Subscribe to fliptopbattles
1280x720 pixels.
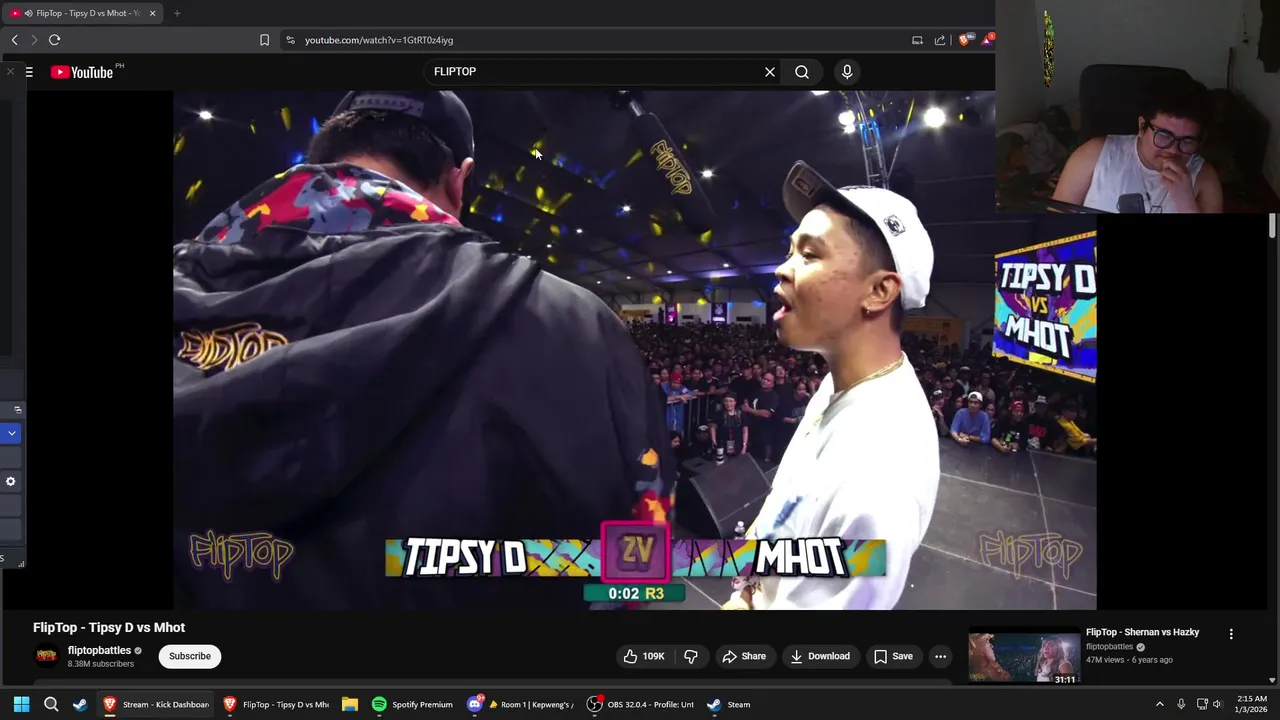click(x=190, y=656)
